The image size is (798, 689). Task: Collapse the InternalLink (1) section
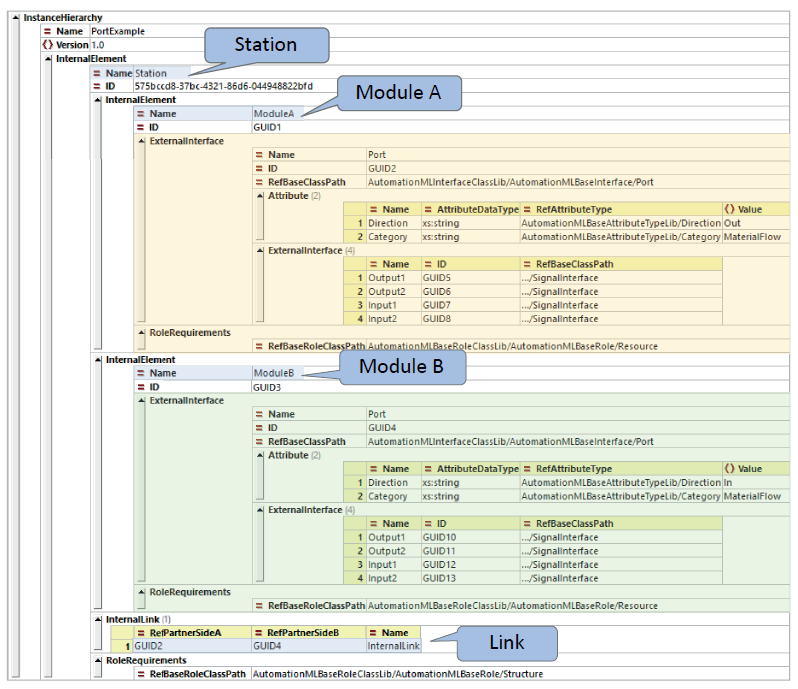click(x=98, y=619)
